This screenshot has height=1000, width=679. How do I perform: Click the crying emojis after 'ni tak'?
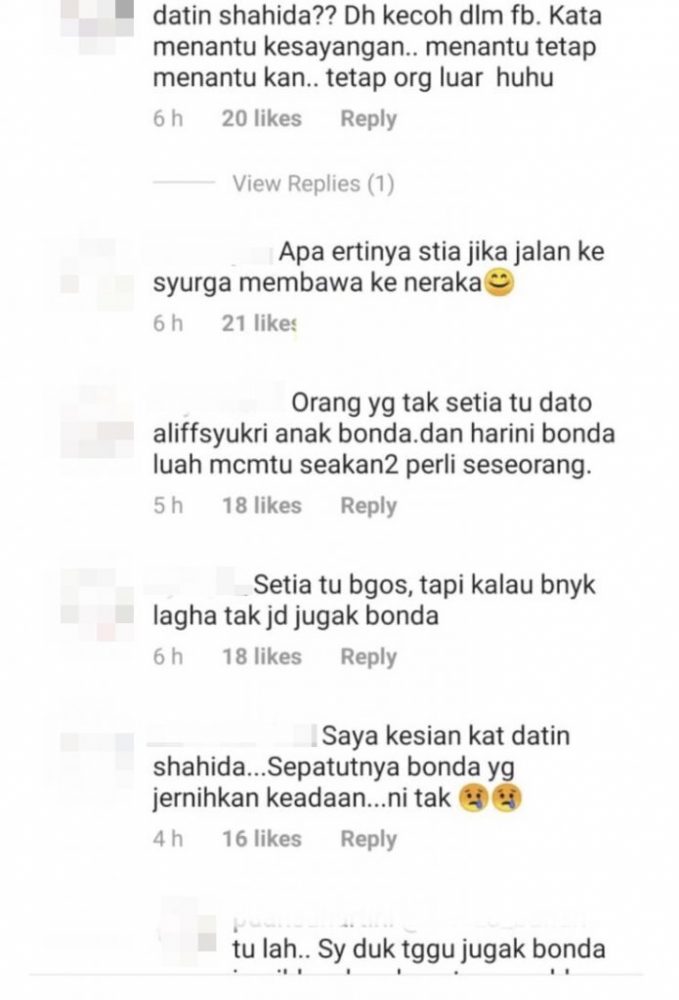point(490,797)
